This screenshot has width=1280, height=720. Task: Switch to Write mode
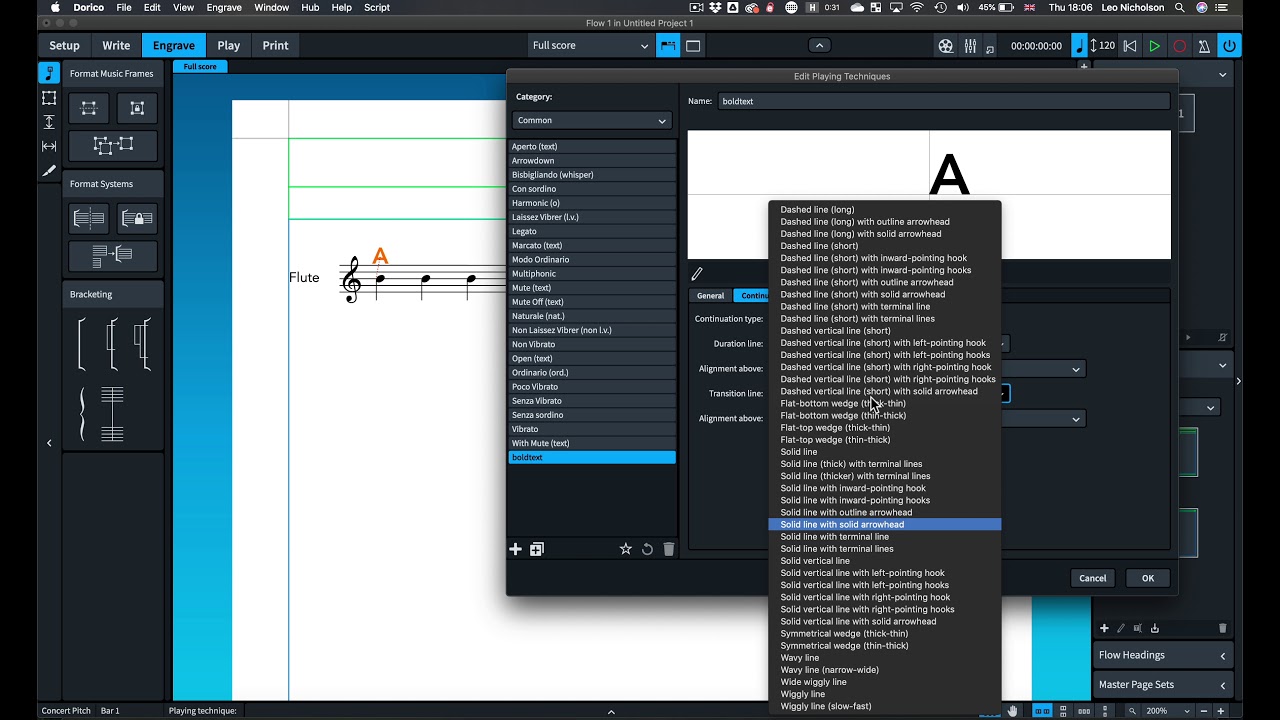point(116,46)
